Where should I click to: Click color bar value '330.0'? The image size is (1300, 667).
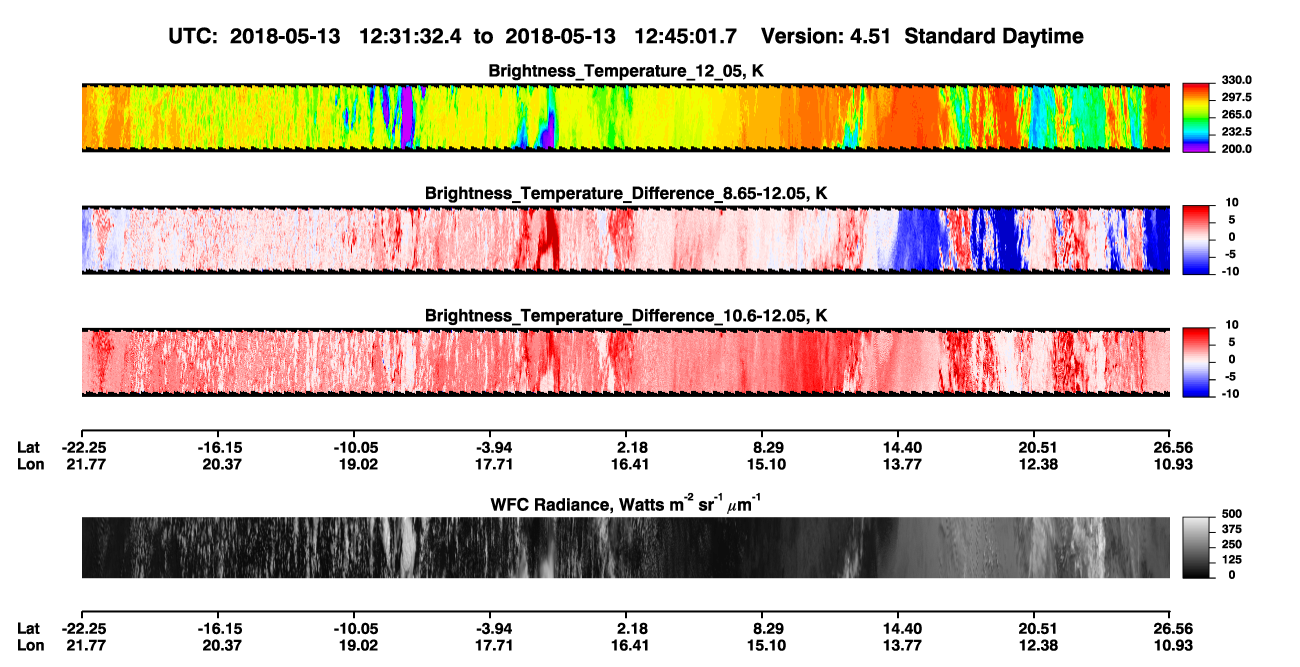1237,80
